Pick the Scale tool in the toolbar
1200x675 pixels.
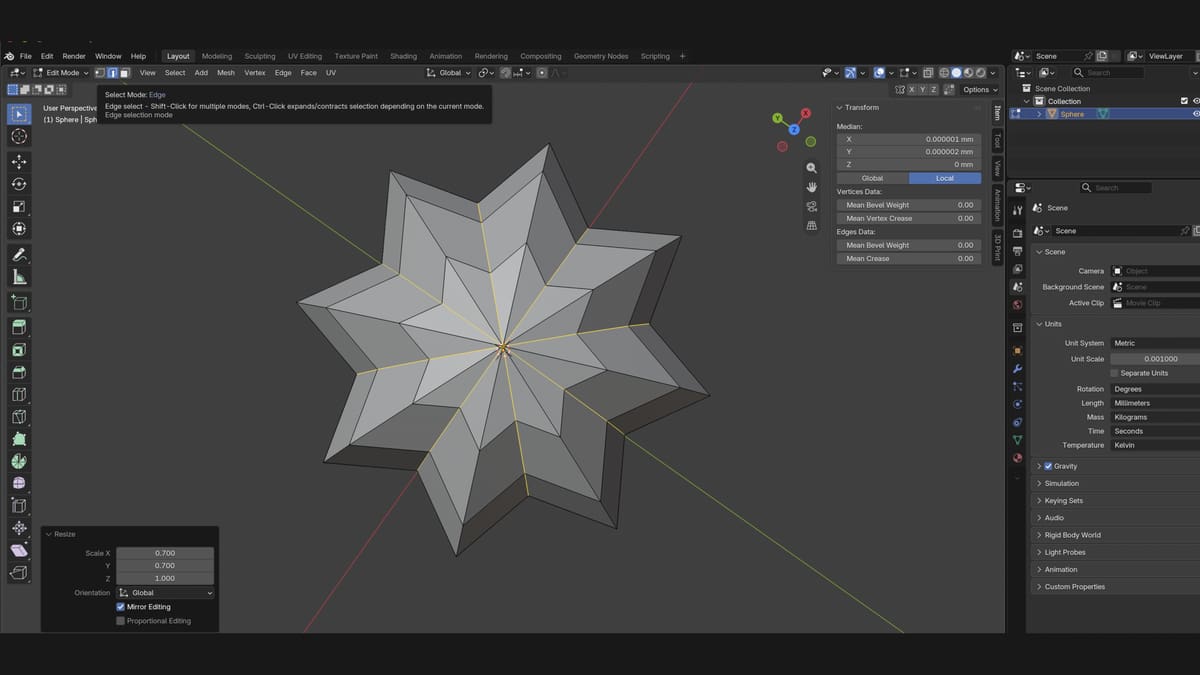pyautogui.click(x=19, y=207)
